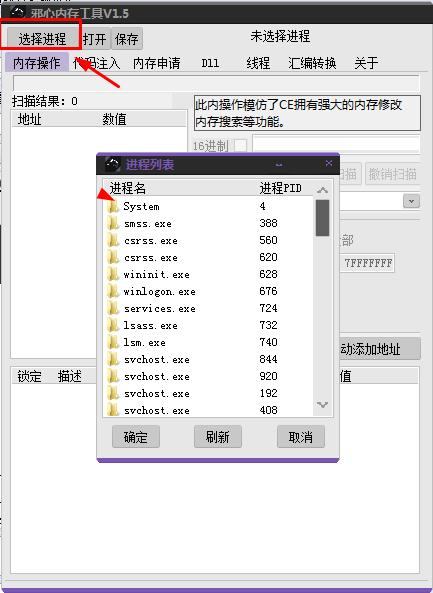Click PID value 560
The height and width of the screenshot is (593, 433).
click(x=268, y=240)
